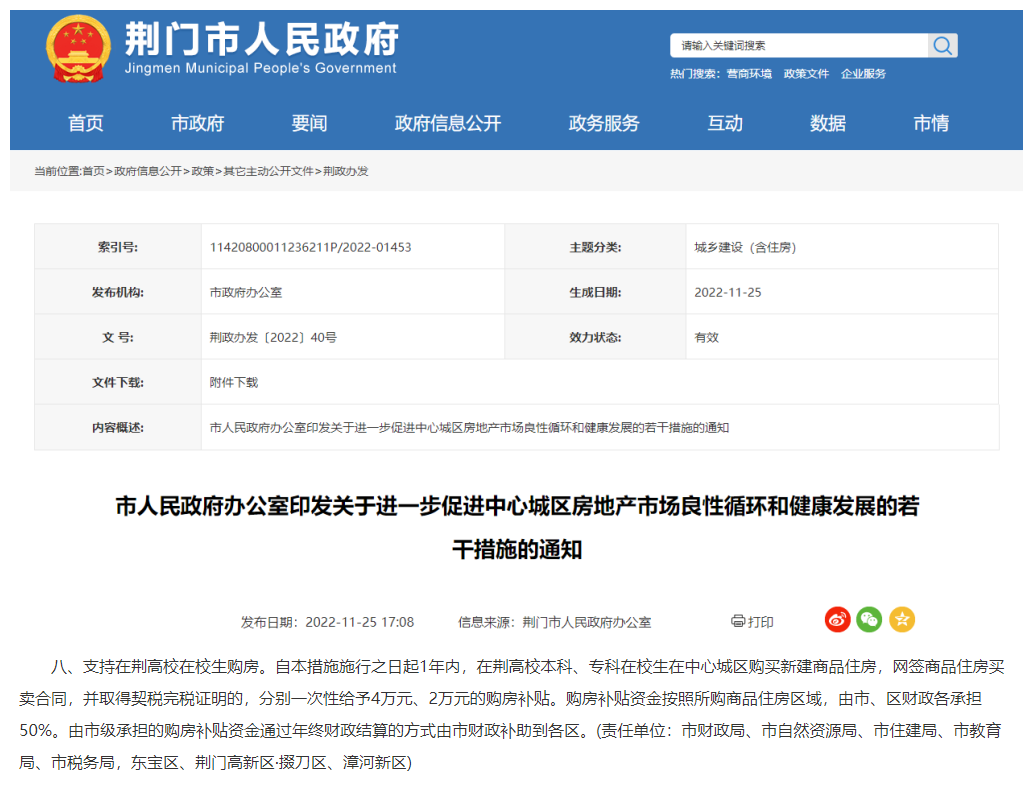Click the yellow QZone star share icon
The image size is (1033, 789).
coord(902,620)
